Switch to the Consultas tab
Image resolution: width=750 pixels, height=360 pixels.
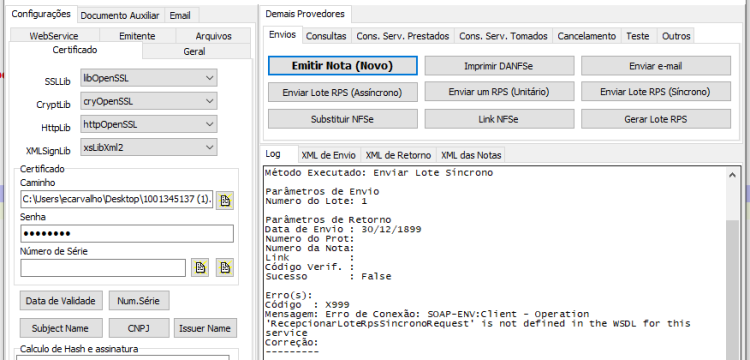click(x=326, y=36)
